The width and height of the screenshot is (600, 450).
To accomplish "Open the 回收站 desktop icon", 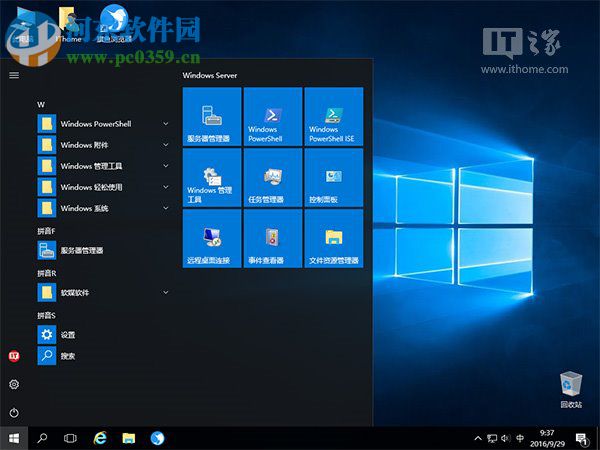I will tap(571, 390).
